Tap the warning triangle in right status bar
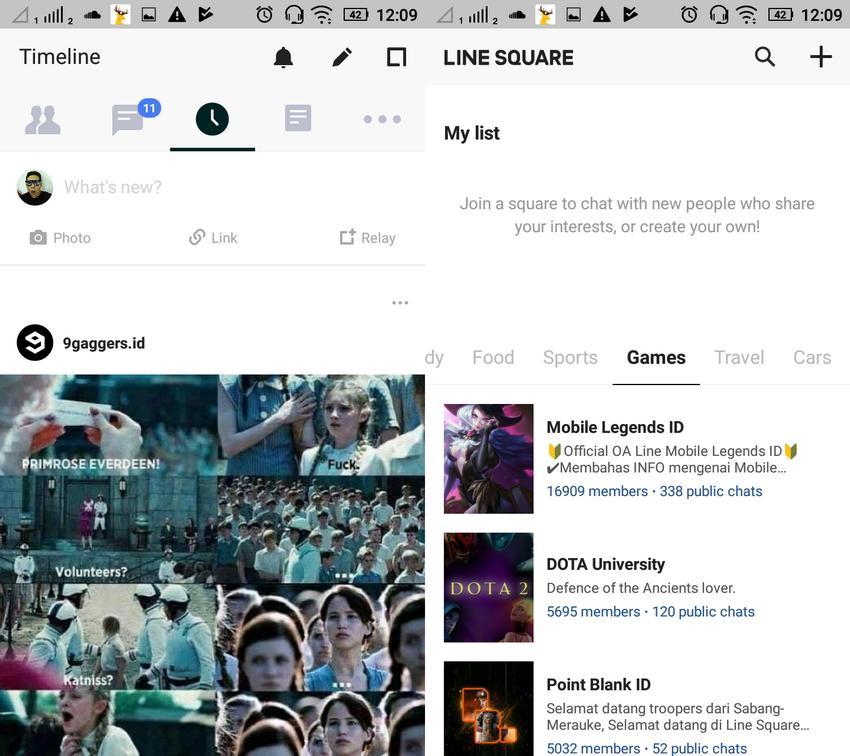This screenshot has height=756, width=850. click(601, 15)
